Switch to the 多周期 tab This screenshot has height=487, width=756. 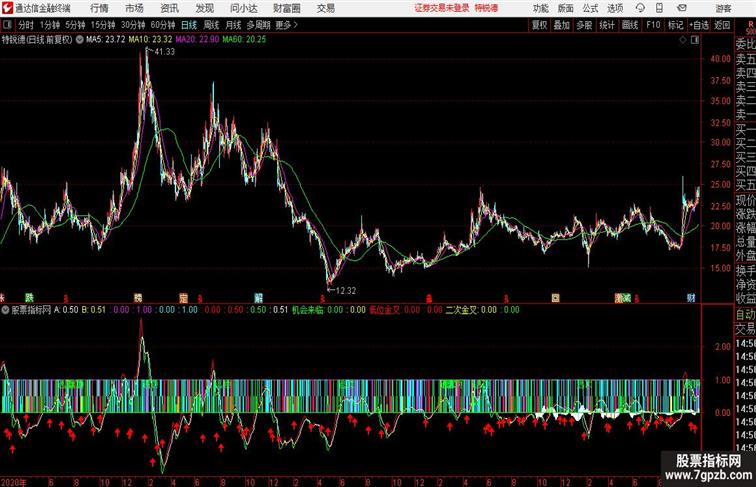(x=259, y=25)
